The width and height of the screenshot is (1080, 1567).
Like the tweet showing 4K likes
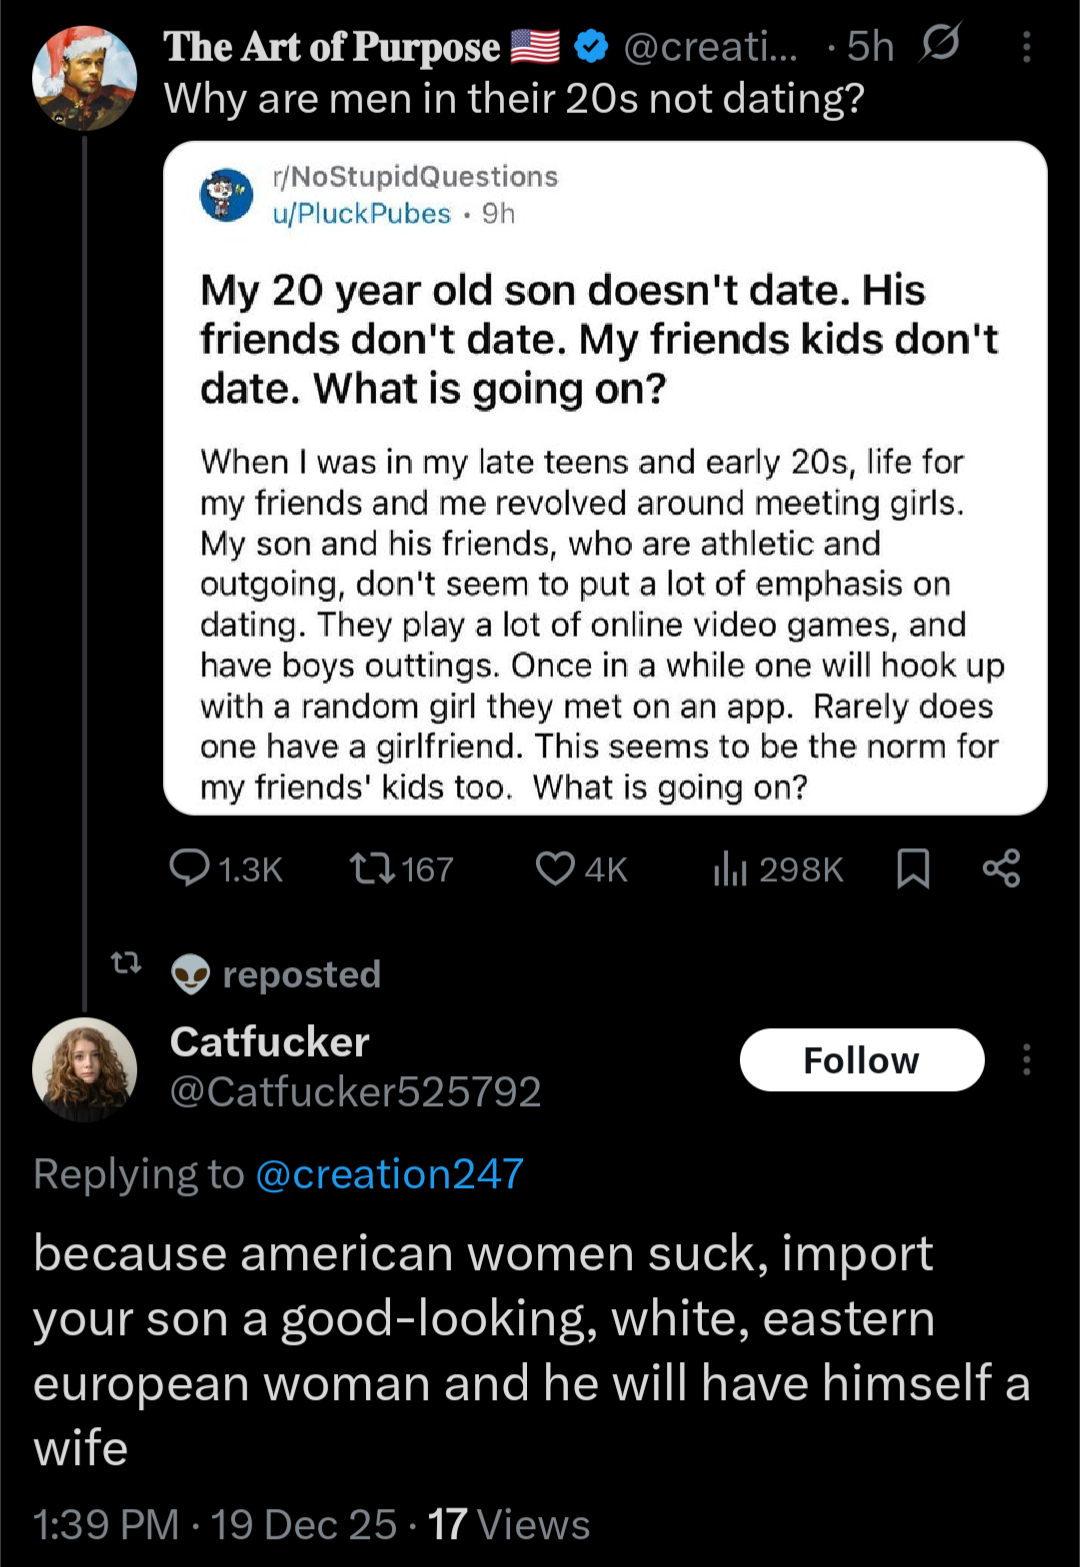(555, 868)
